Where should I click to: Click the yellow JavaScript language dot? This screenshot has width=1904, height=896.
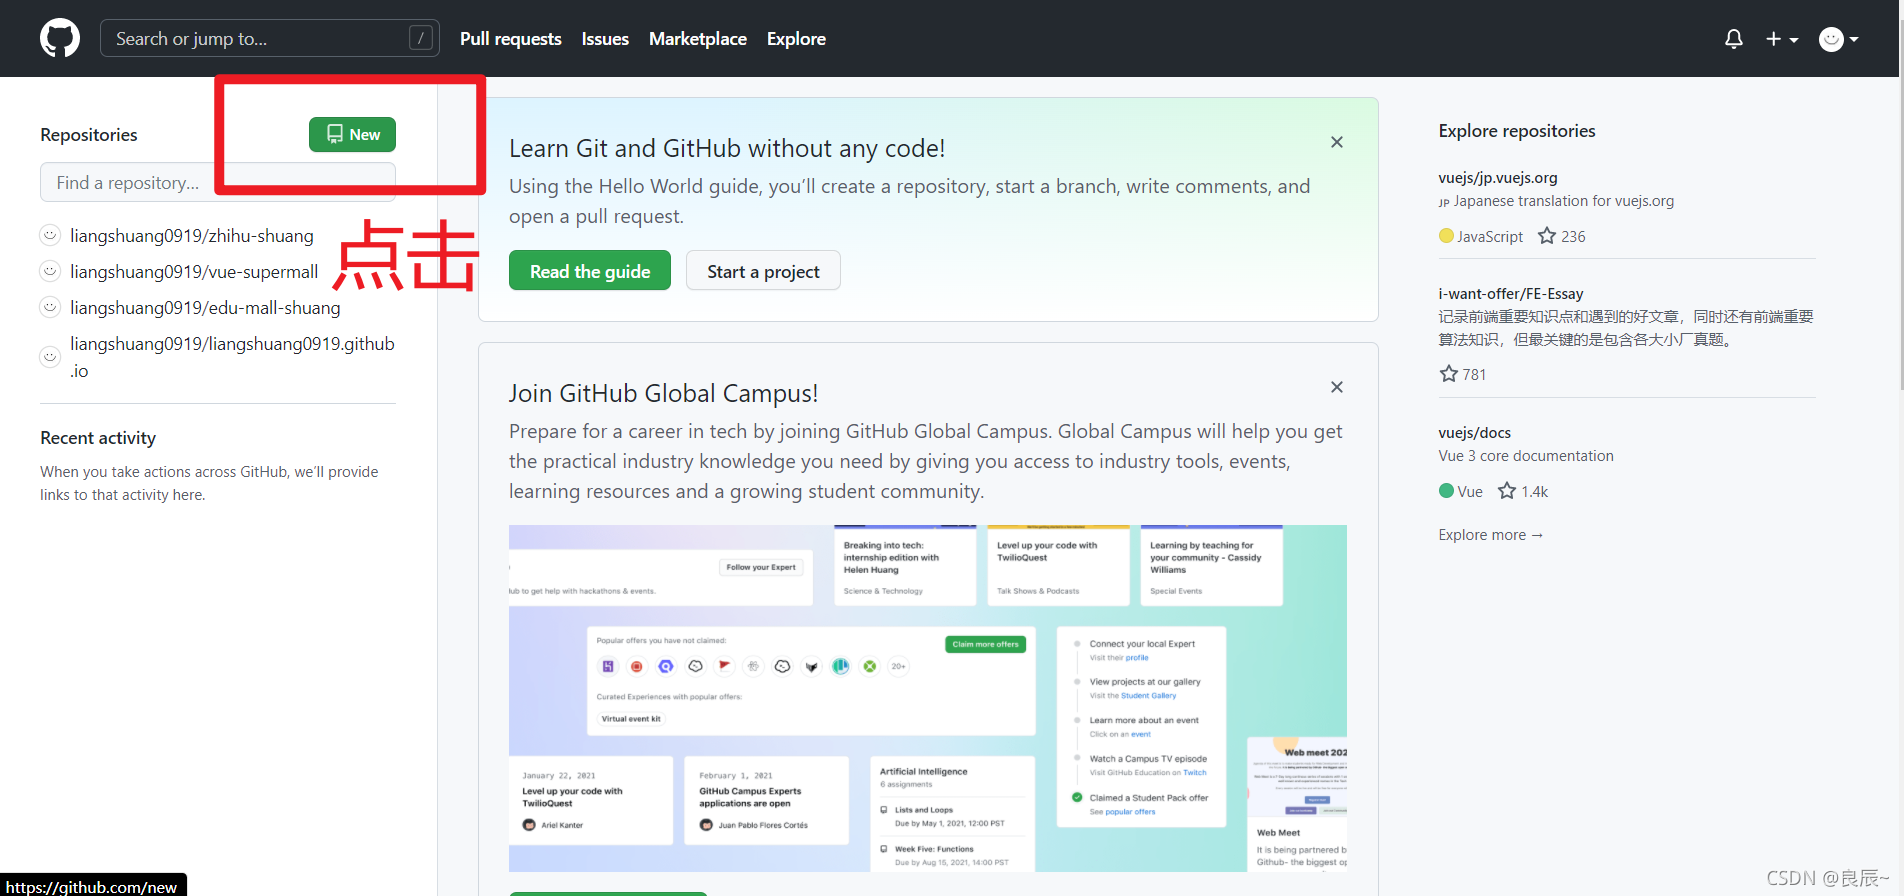coord(1446,236)
